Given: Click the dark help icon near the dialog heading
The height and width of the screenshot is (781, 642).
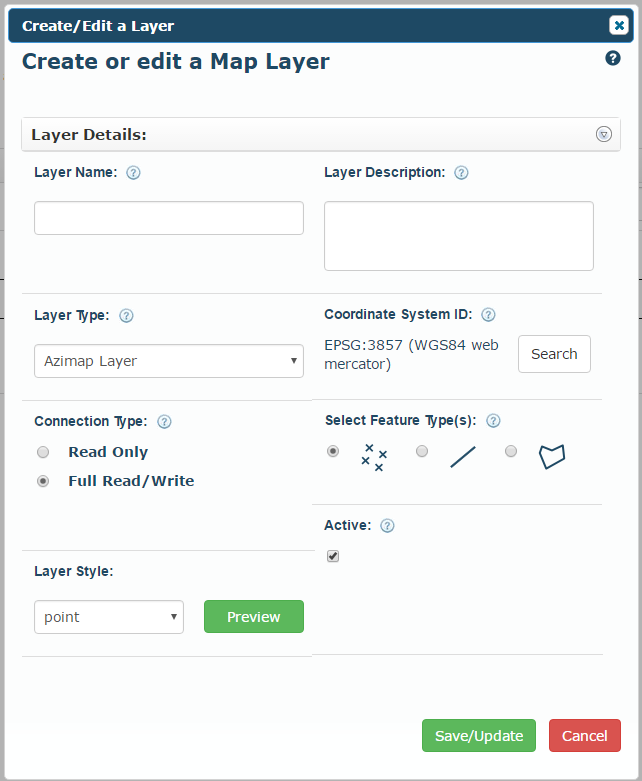Looking at the screenshot, I should [613, 58].
